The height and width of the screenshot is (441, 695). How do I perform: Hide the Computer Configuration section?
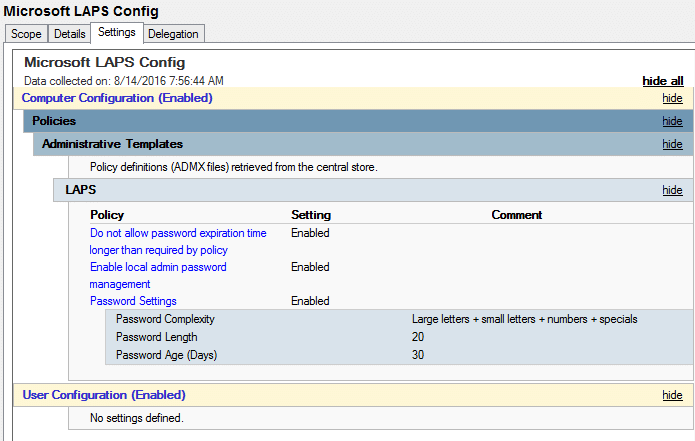672,98
